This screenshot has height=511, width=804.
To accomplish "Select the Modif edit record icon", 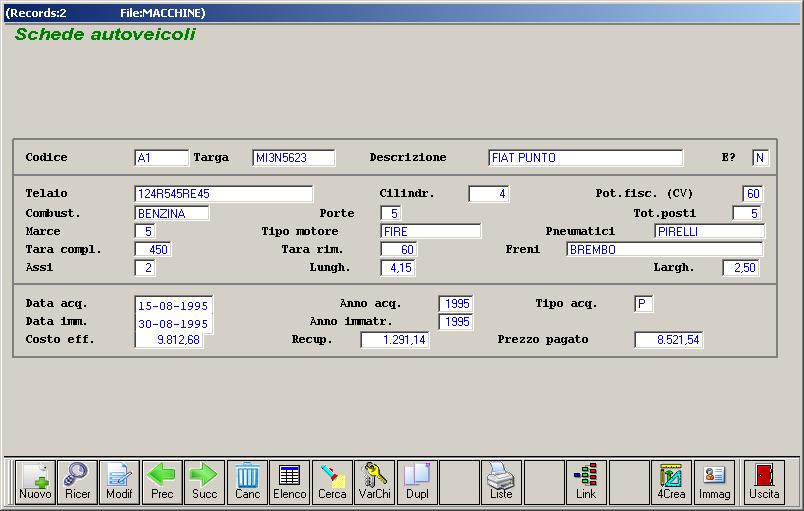I will pos(119,482).
